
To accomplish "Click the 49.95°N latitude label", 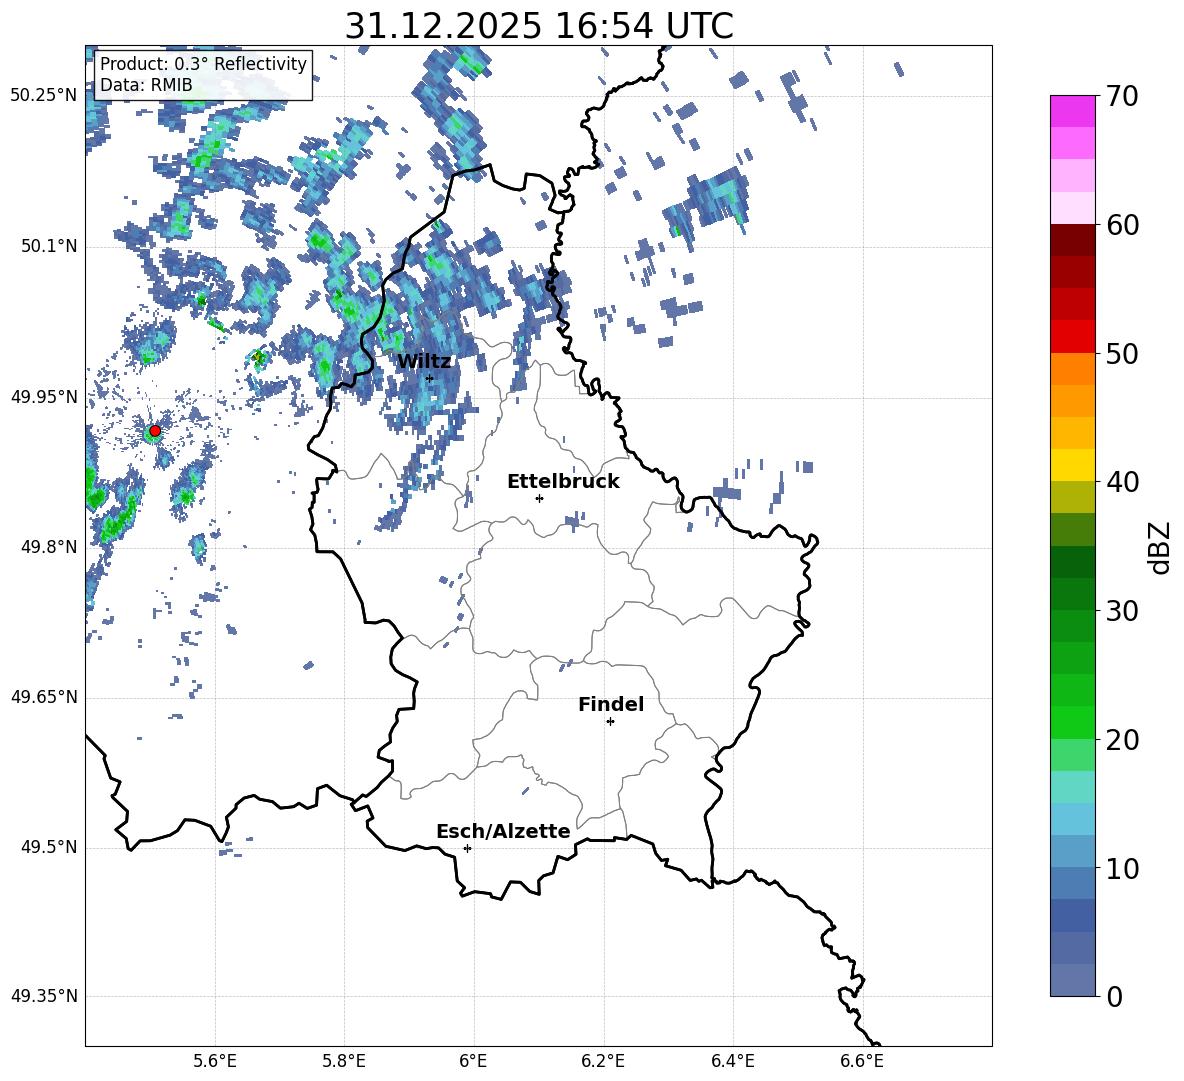I will (44, 396).
